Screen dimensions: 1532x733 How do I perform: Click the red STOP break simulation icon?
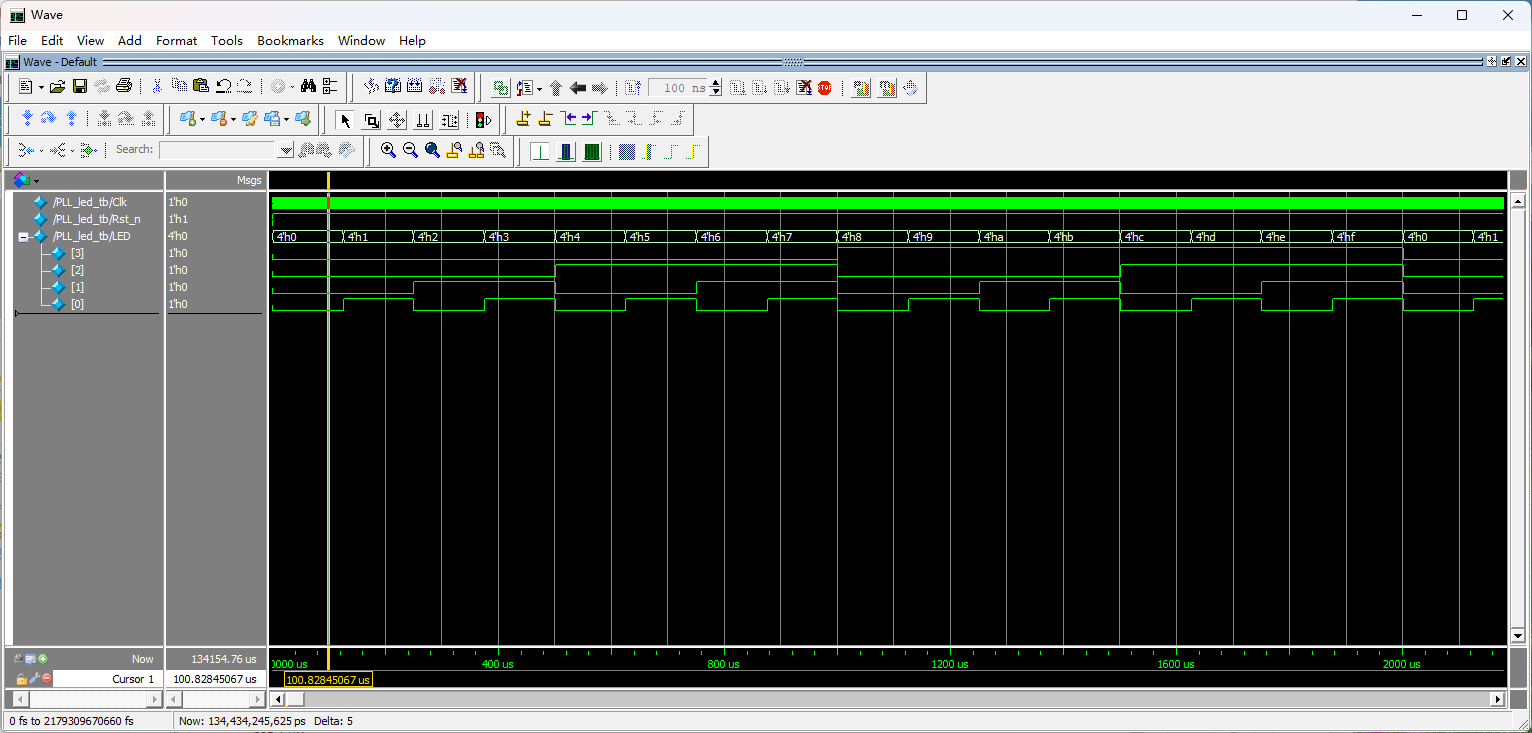[824, 88]
